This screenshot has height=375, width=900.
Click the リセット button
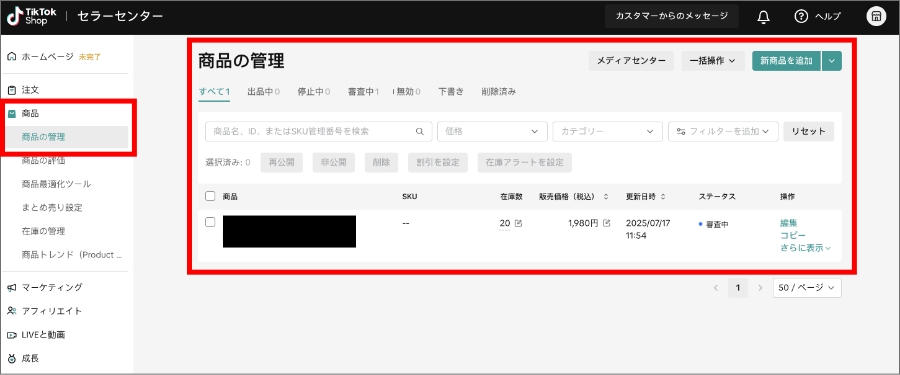[x=809, y=132]
